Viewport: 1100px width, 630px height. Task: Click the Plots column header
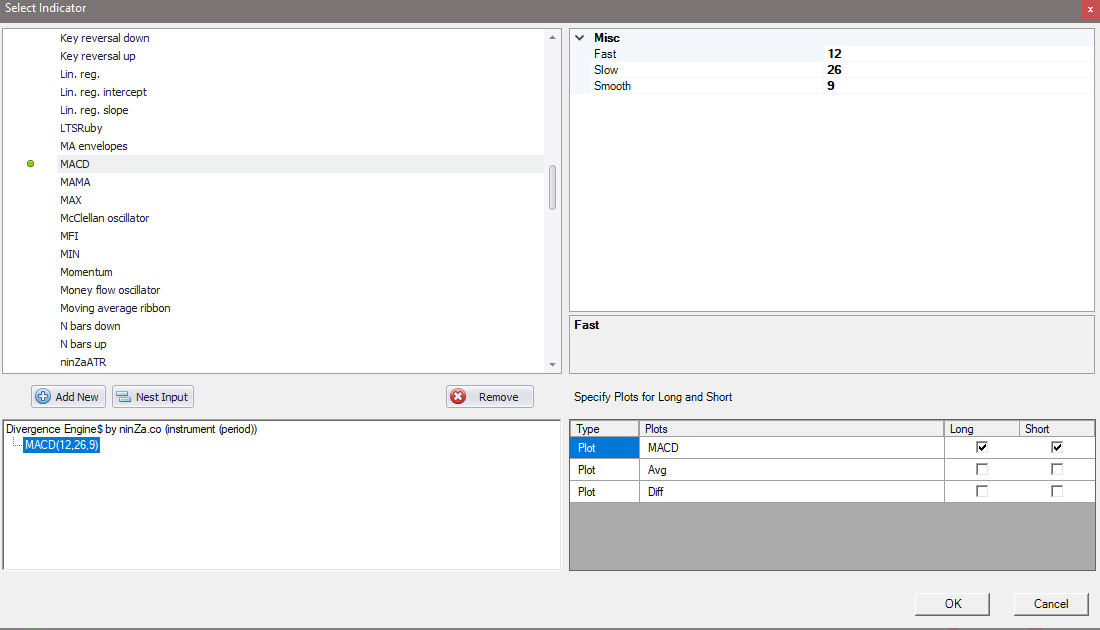click(x=791, y=429)
